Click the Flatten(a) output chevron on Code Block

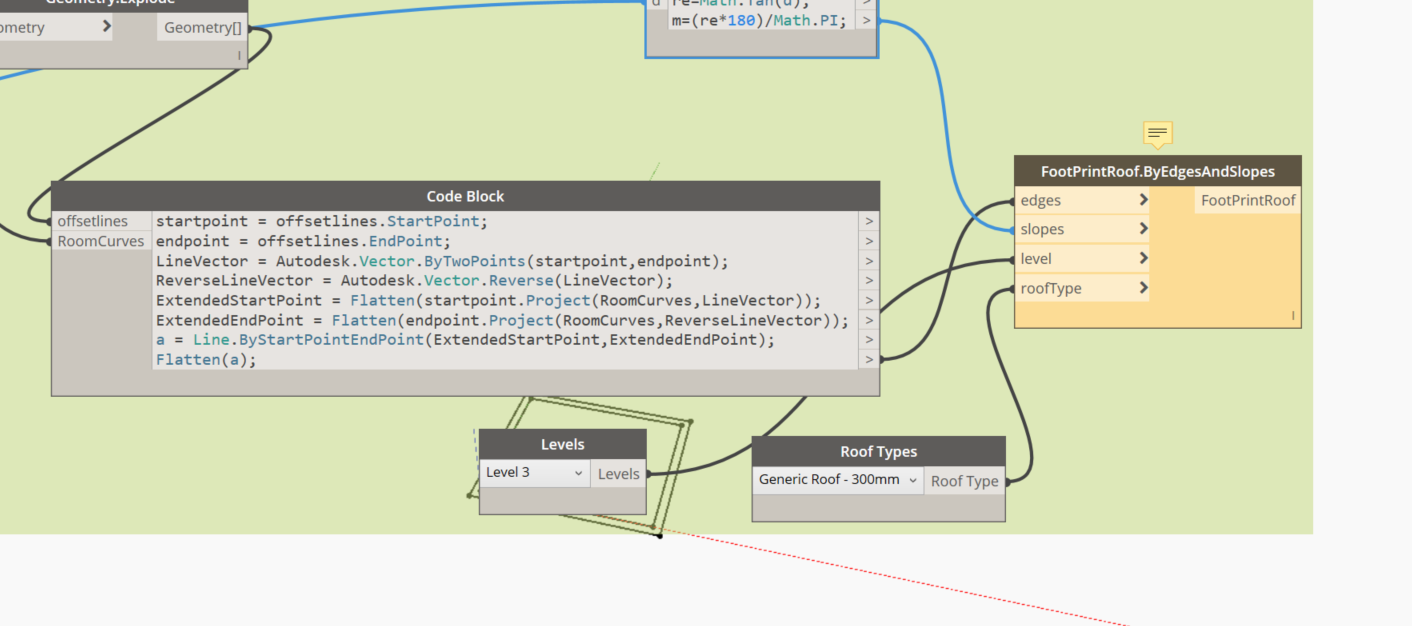click(868, 359)
